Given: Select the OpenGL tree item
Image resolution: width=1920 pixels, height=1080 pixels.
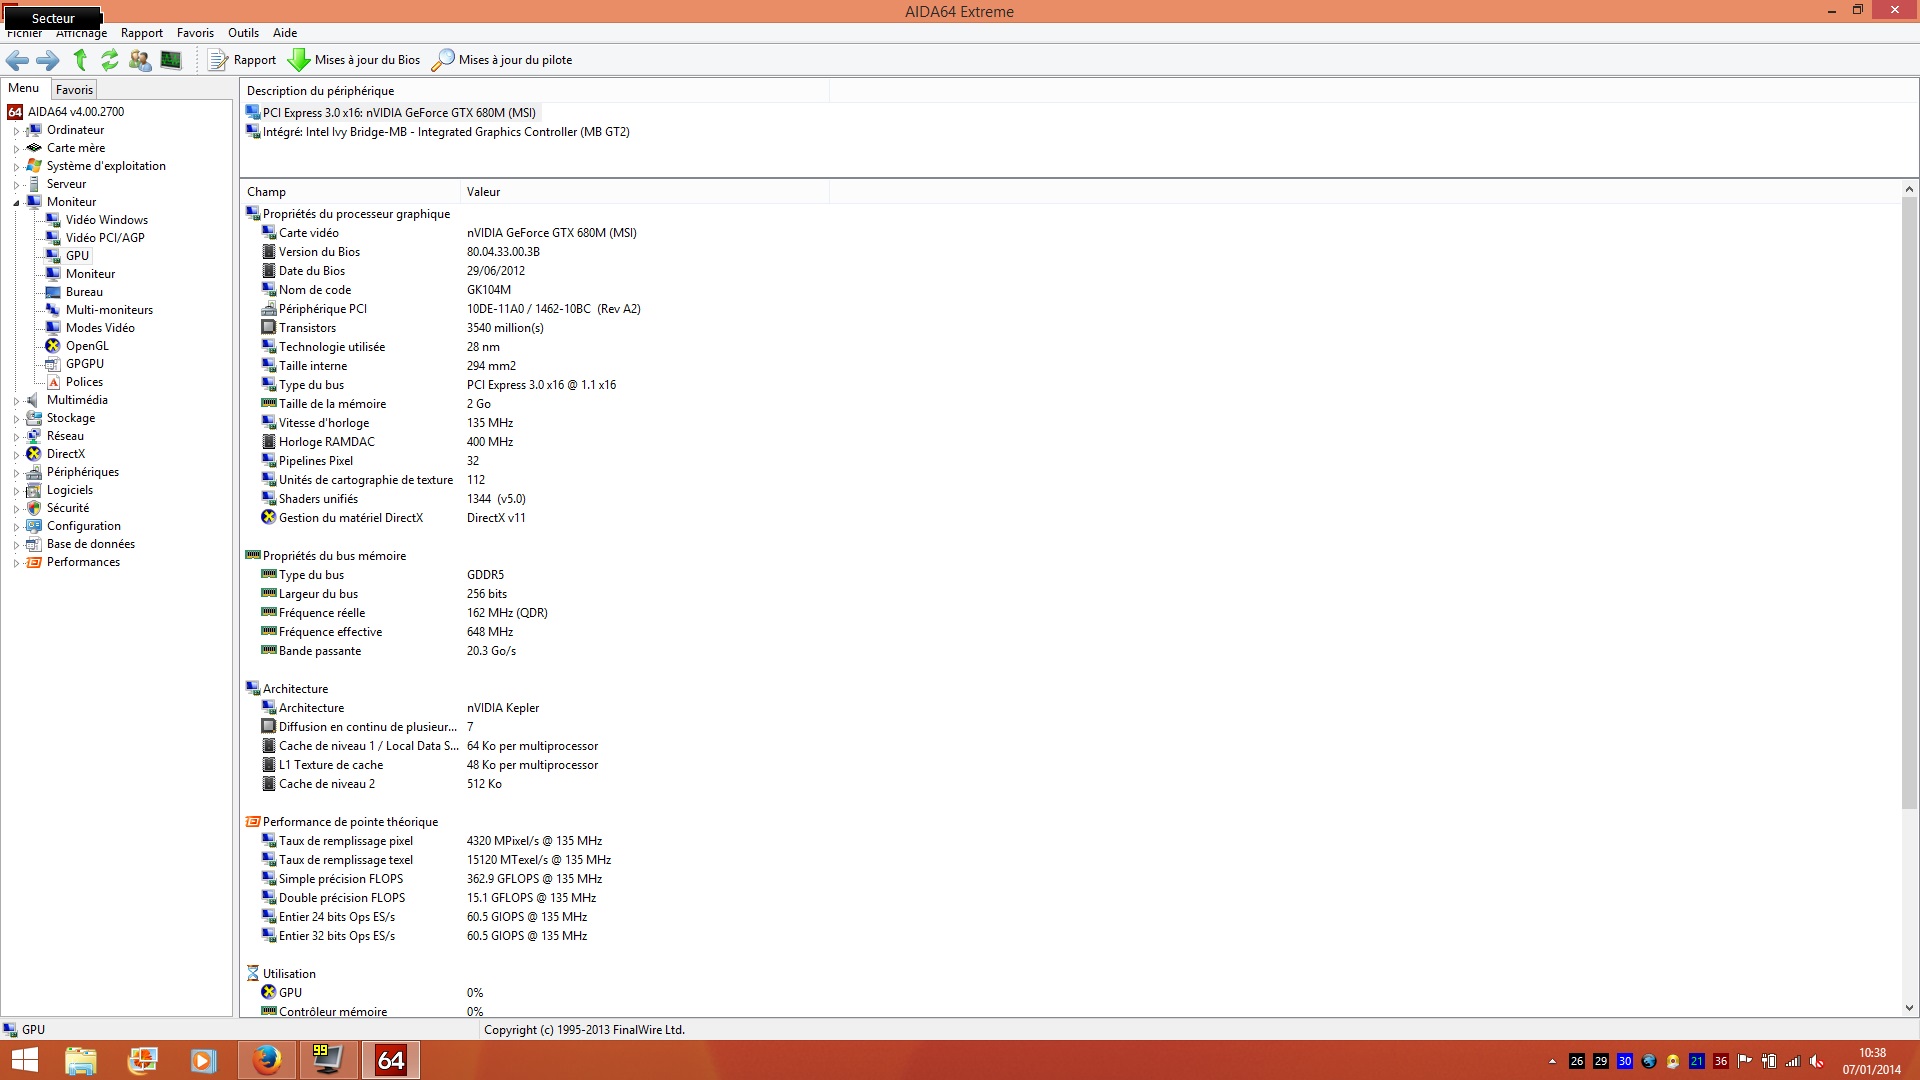Looking at the screenshot, I should (87, 346).
